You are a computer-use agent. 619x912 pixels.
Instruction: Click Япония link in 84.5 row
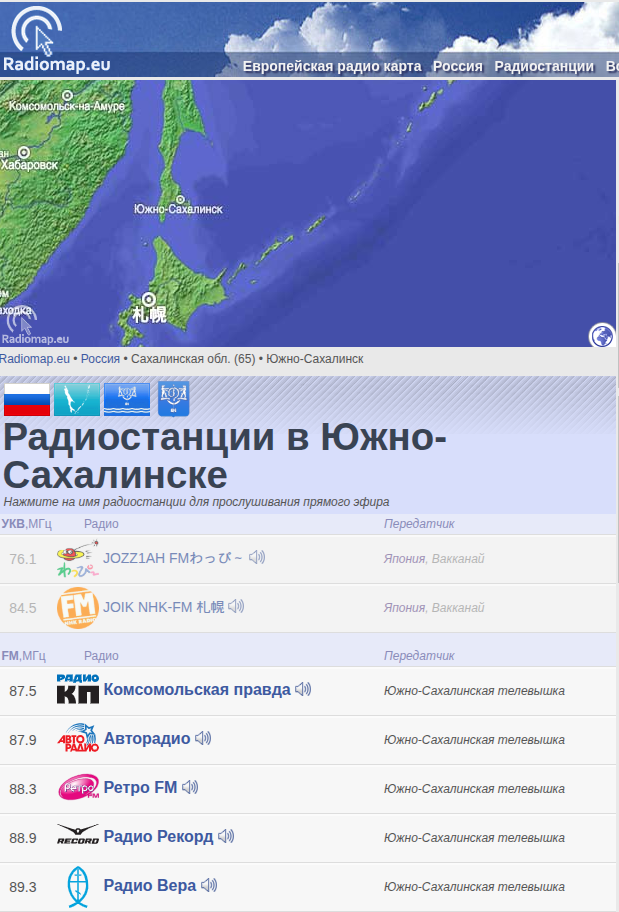tap(404, 608)
